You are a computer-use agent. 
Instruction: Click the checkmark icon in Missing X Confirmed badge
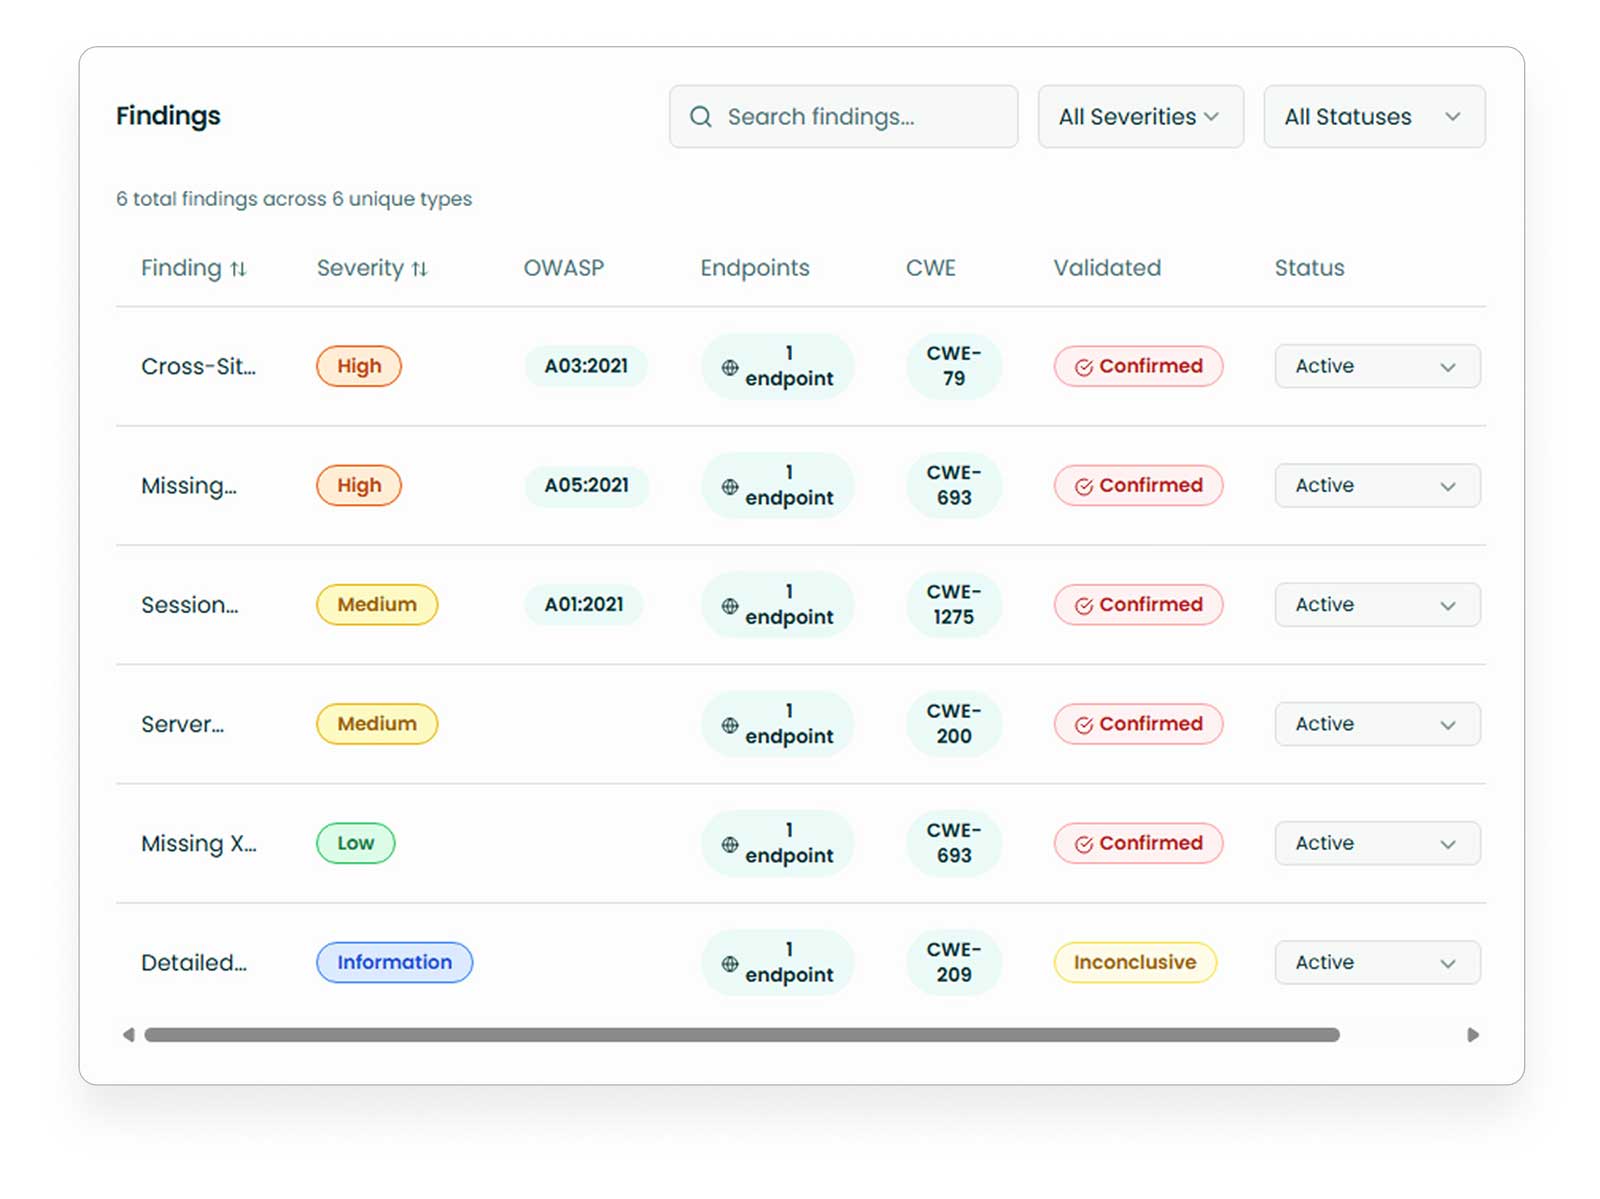(x=1085, y=843)
